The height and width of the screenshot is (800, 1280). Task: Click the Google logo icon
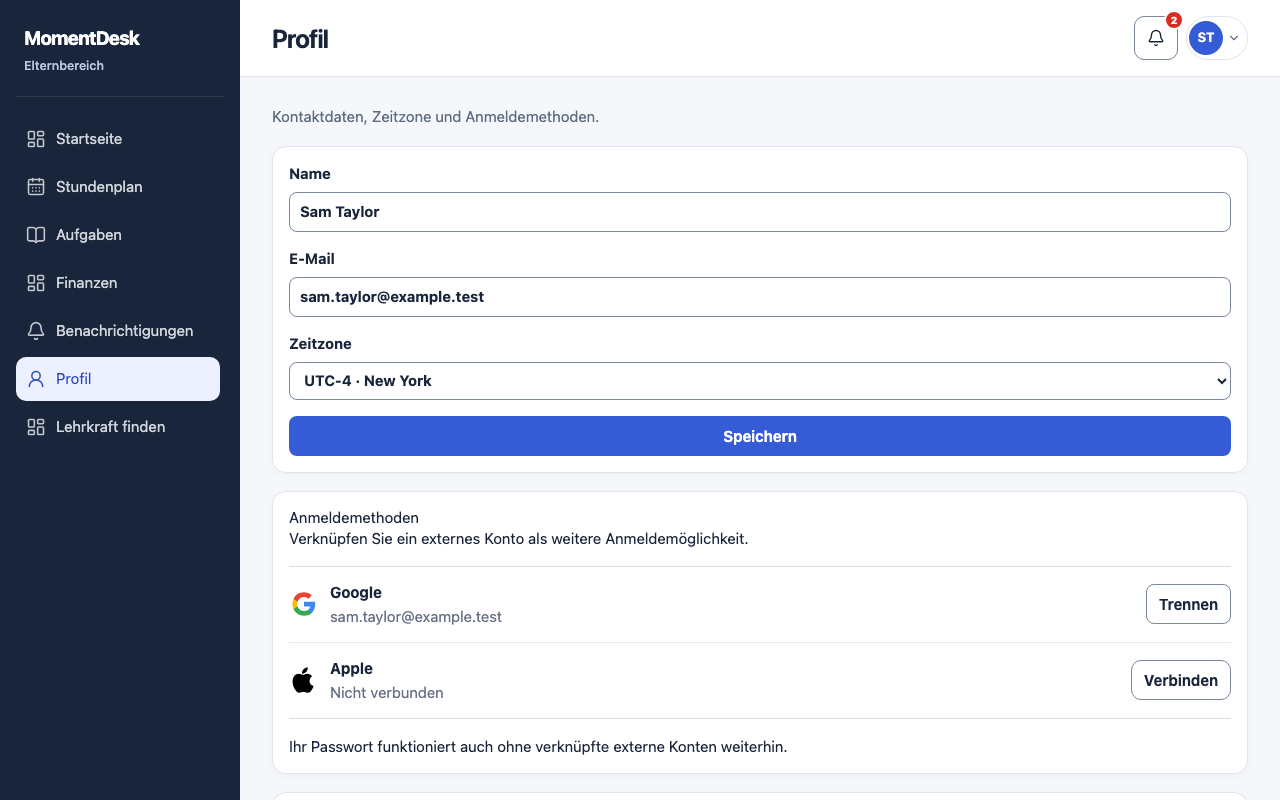tap(304, 604)
